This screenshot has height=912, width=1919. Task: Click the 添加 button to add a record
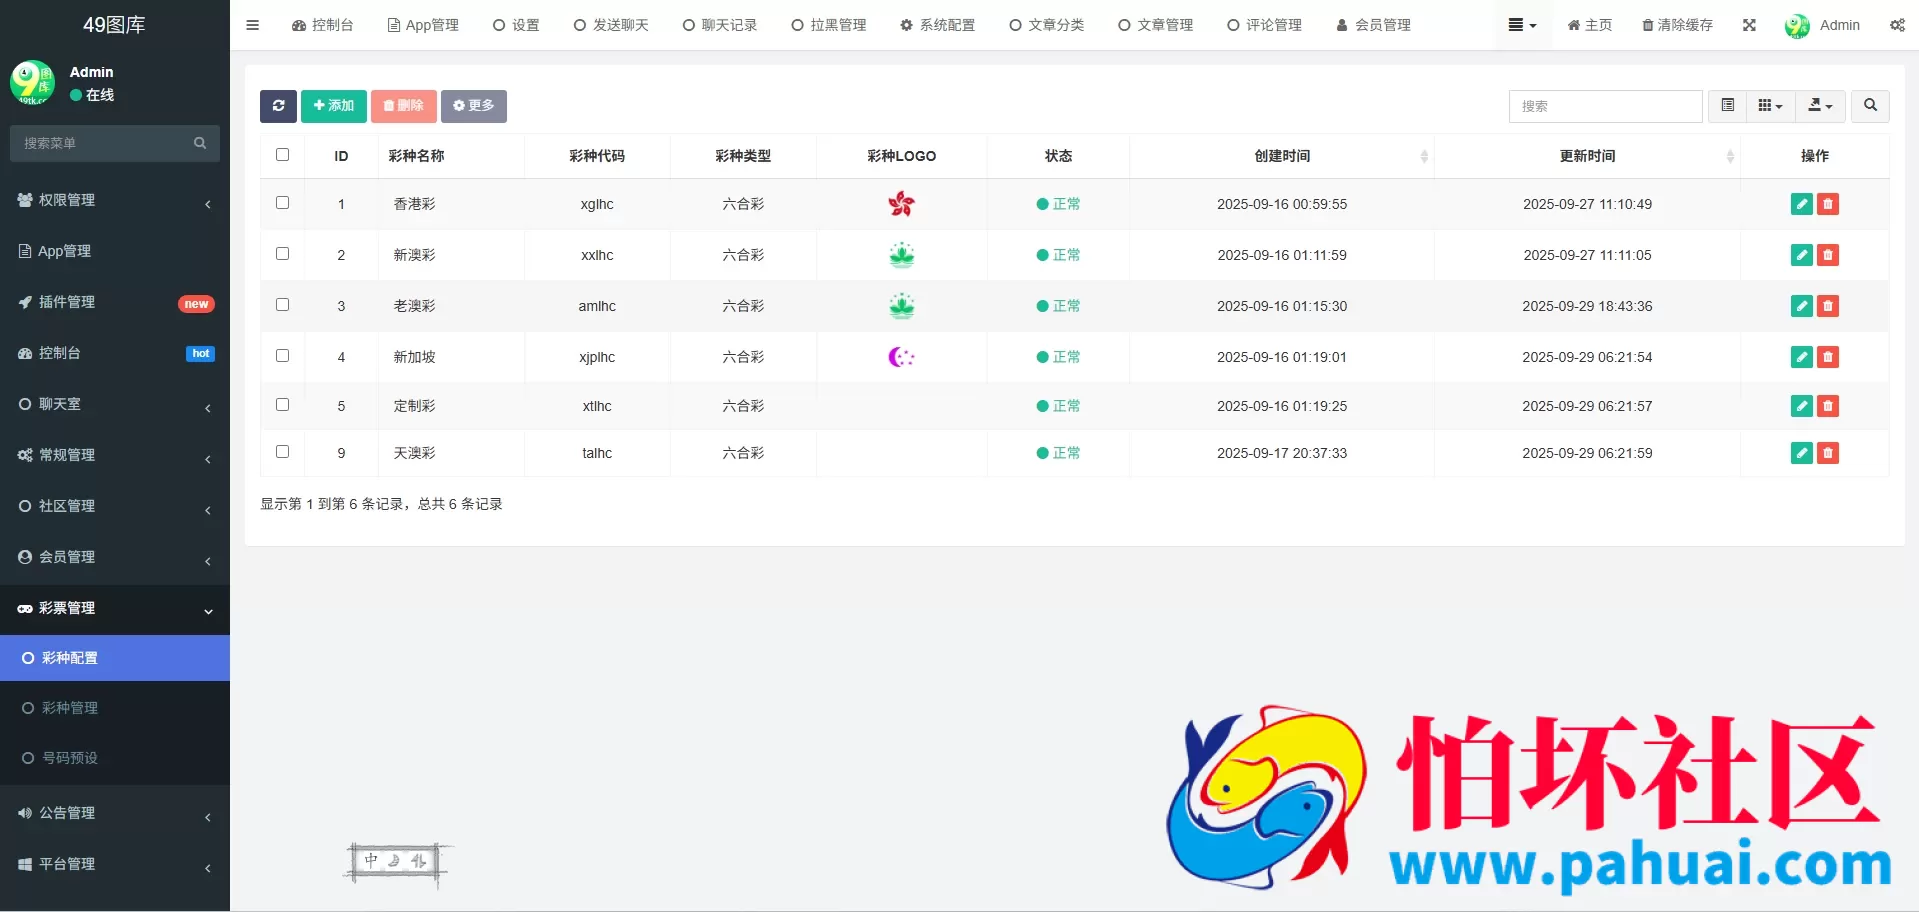pos(333,106)
